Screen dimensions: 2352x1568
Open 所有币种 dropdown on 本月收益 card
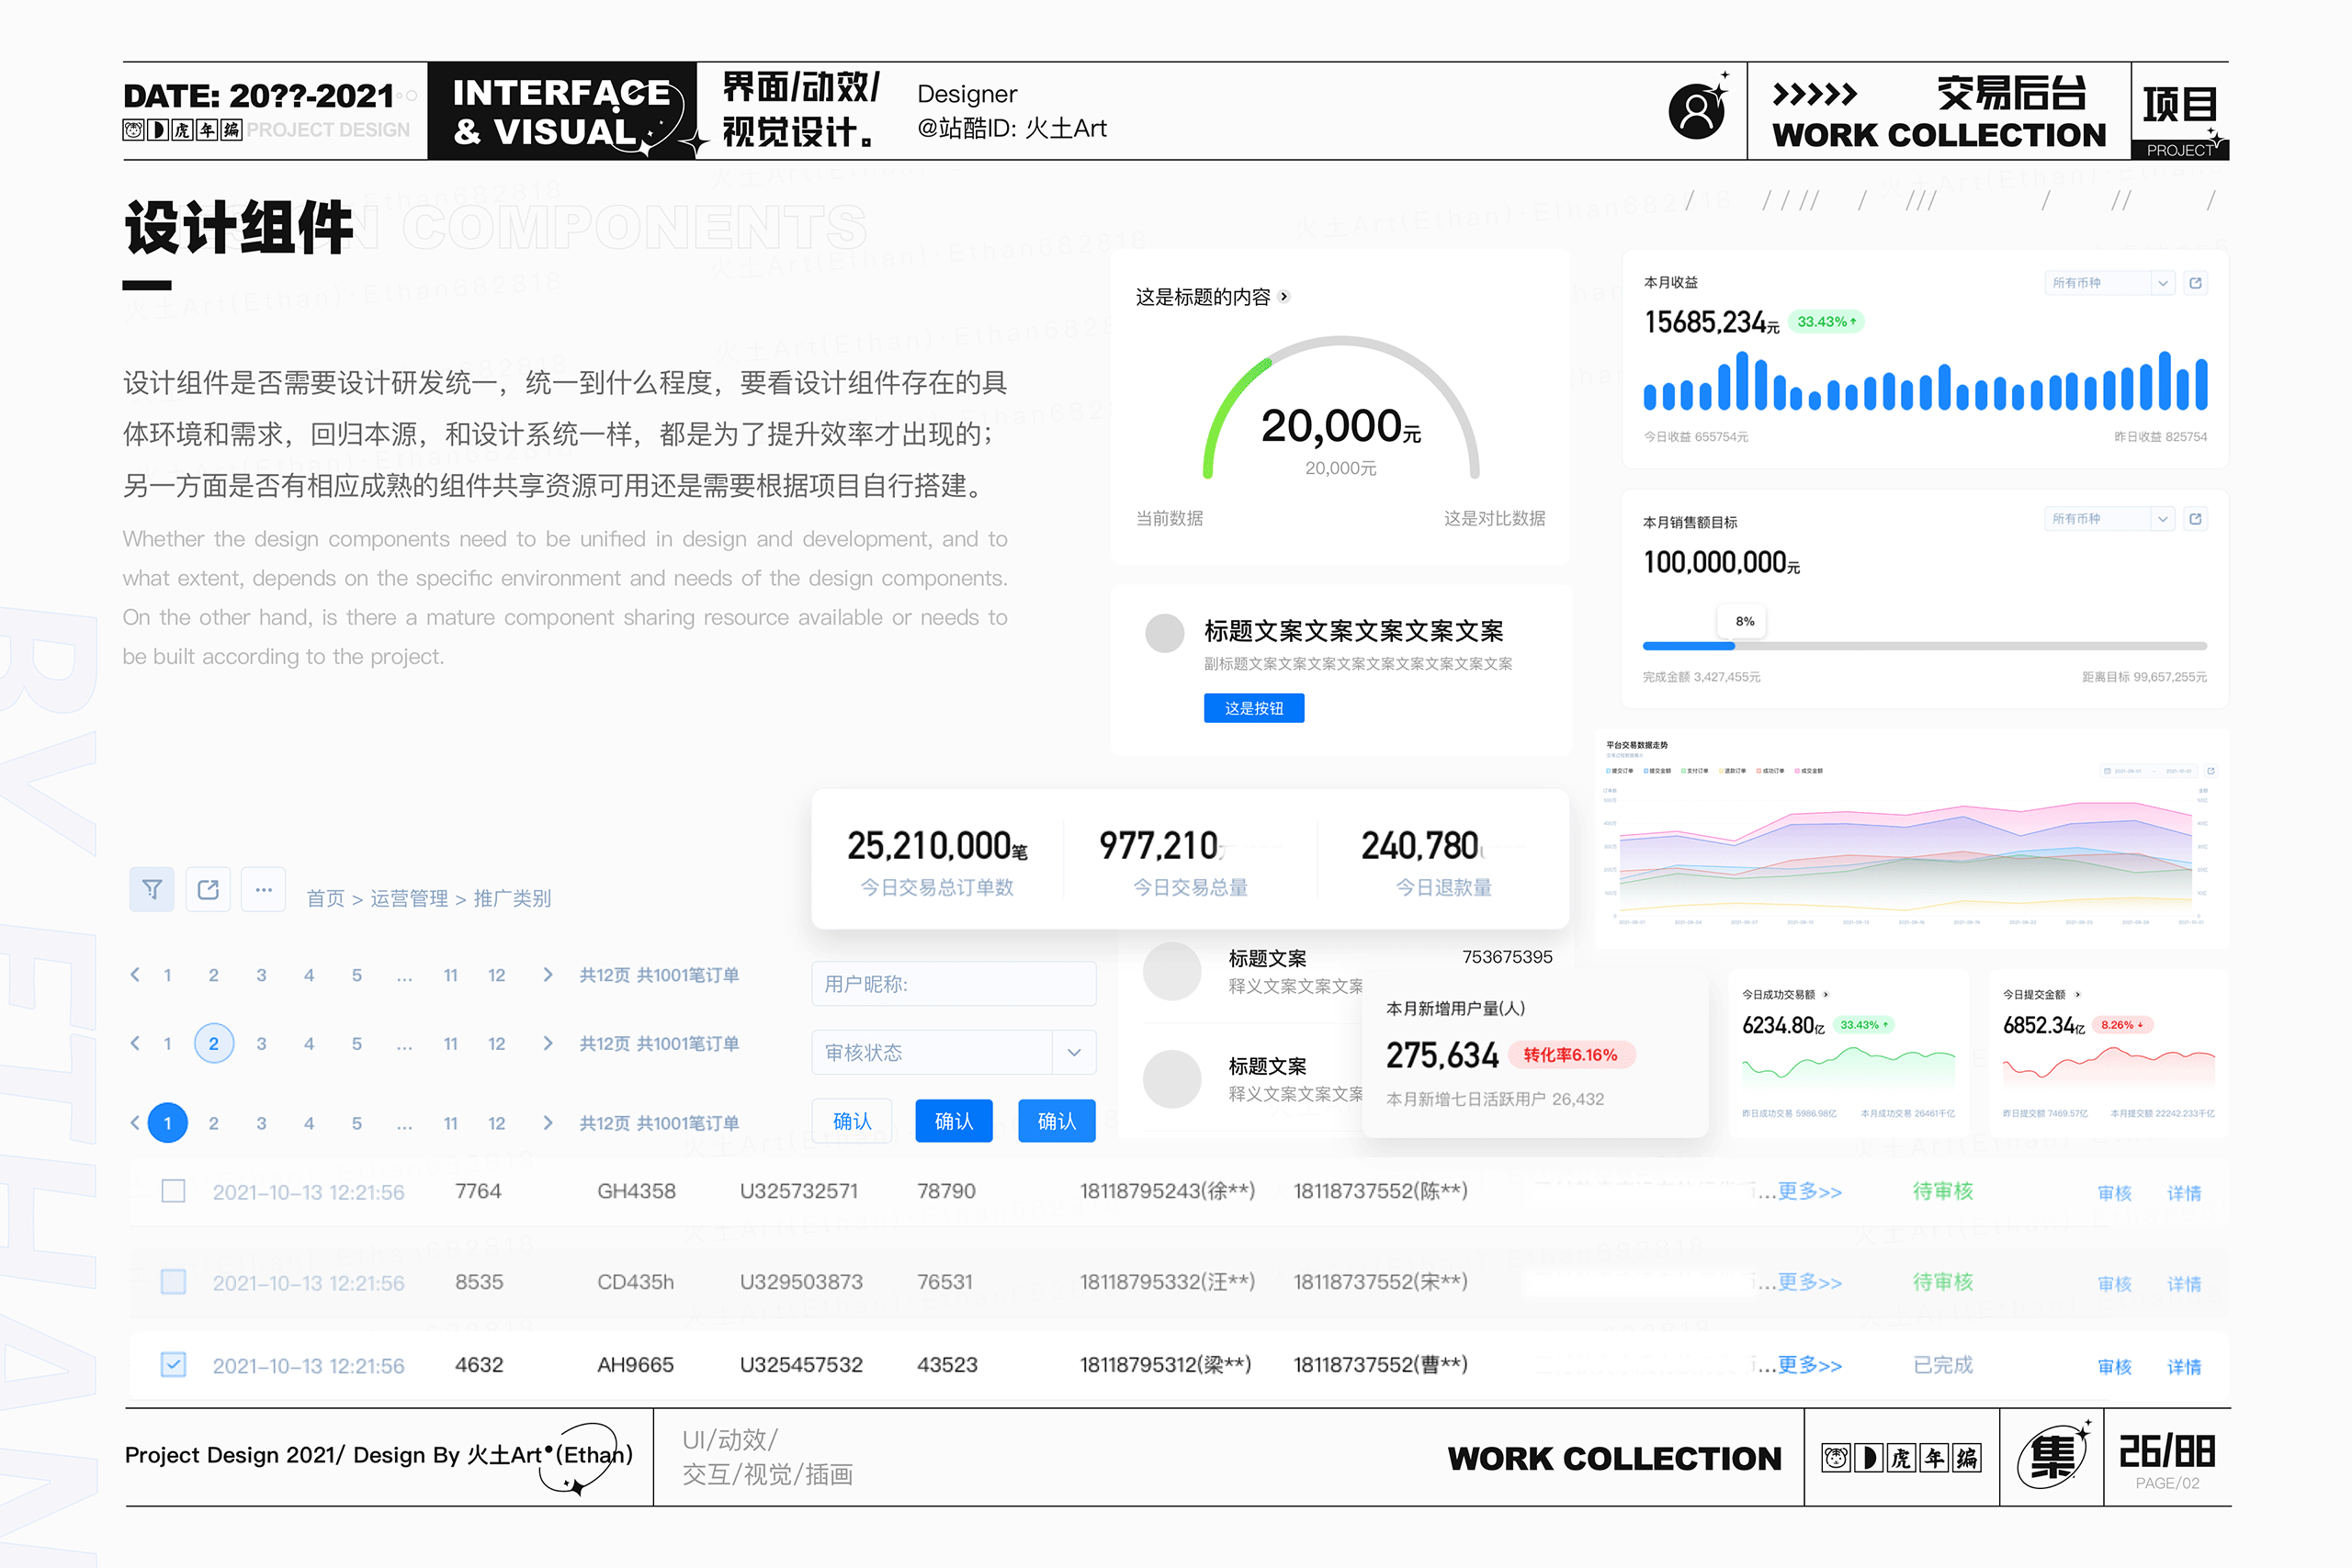coord(2110,283)
